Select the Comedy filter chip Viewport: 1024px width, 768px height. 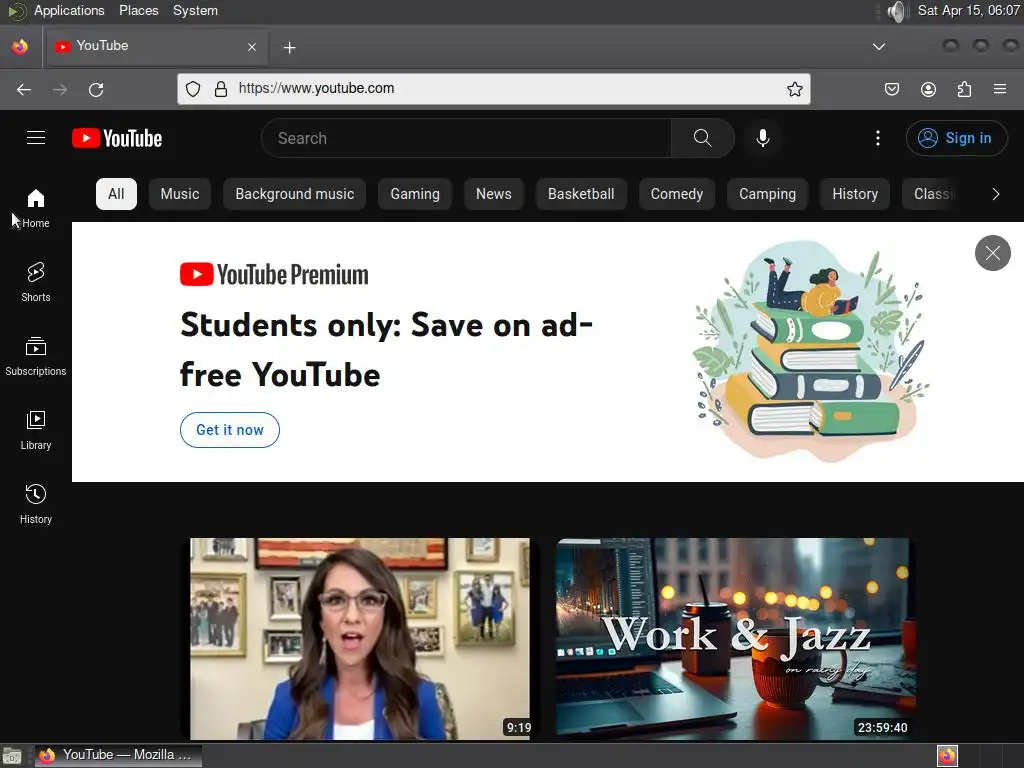click(677, 194)
